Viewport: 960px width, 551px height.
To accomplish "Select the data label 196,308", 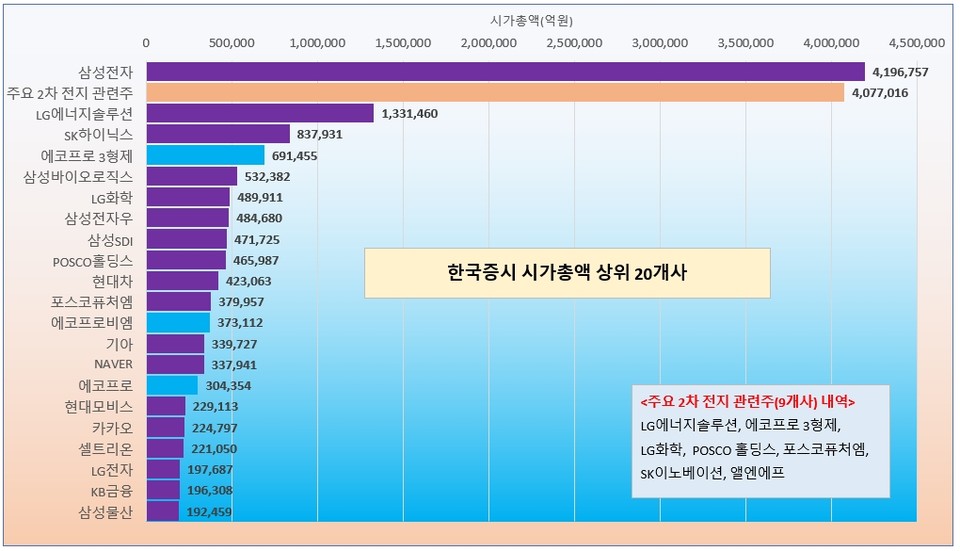I will [210, 491].
